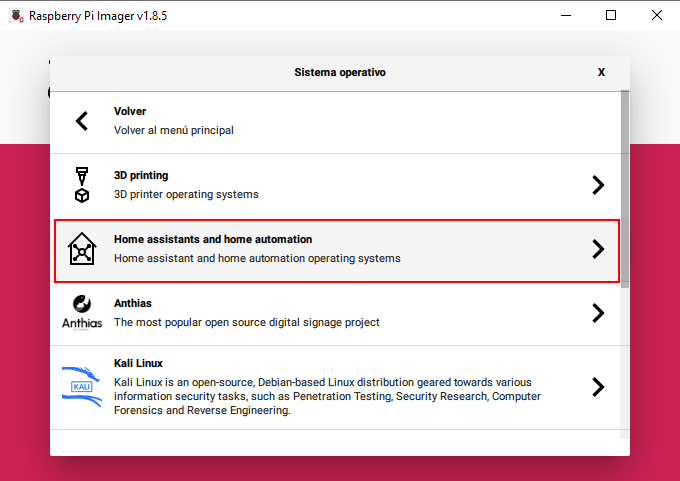Expand the Kali Linux entry chevron
This screenshot has width=680, height=481.
[598, 387]
